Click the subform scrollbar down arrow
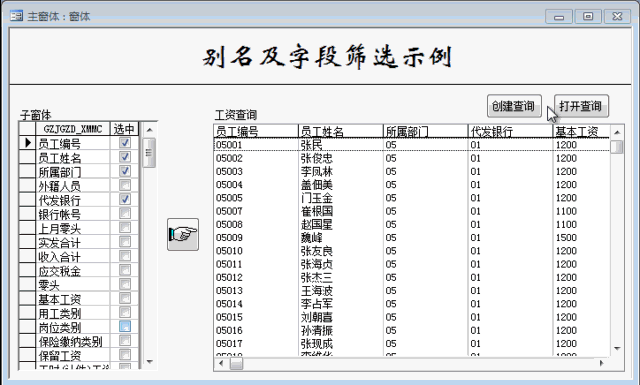 click(x=149, y=362)
